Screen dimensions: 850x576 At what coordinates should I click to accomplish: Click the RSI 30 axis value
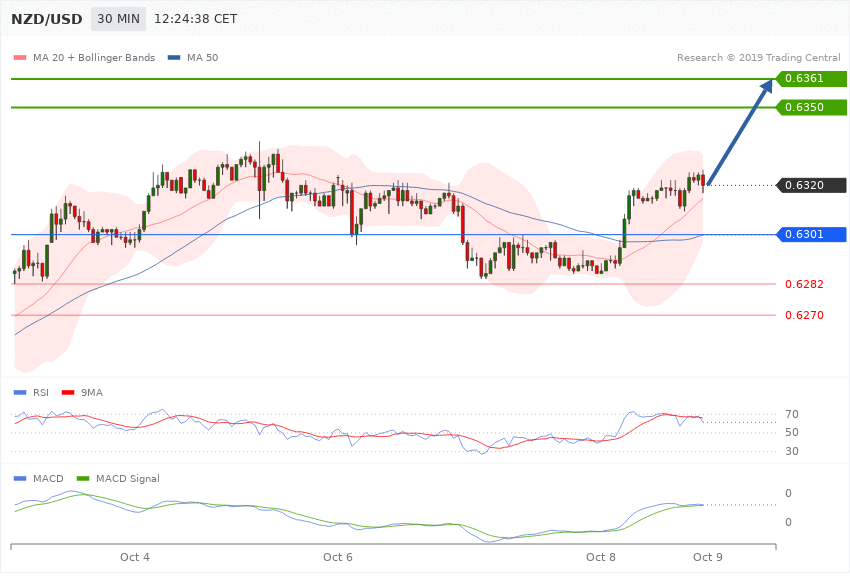(791, 451)
